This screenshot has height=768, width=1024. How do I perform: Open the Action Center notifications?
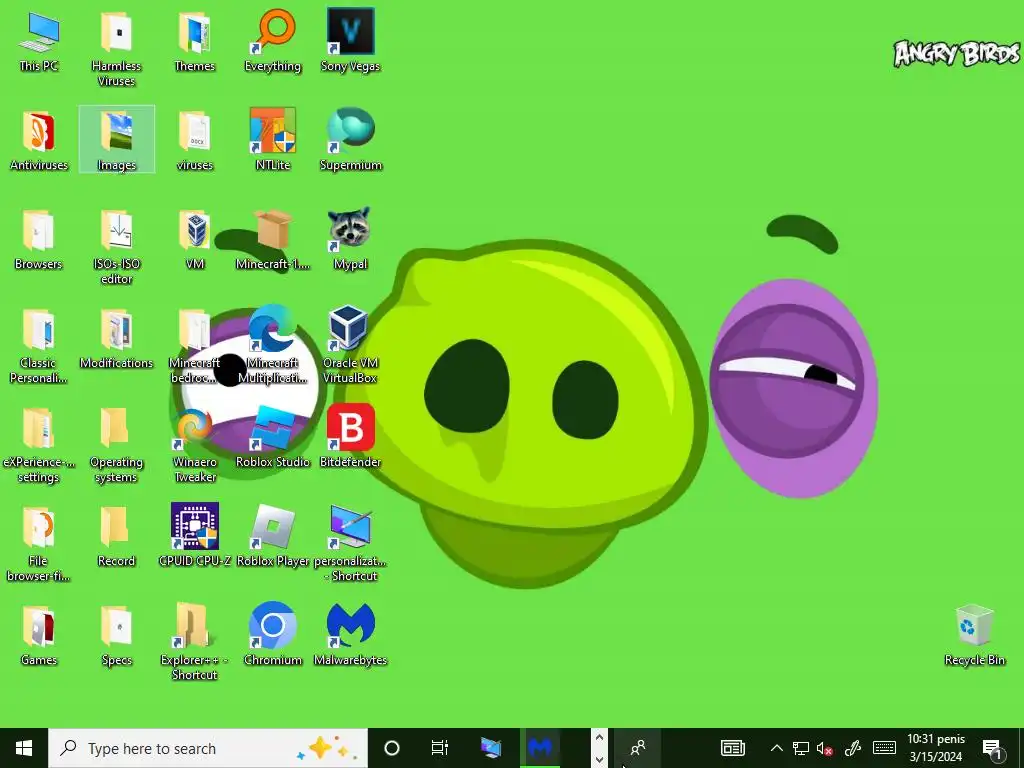[x=992, y=748]
